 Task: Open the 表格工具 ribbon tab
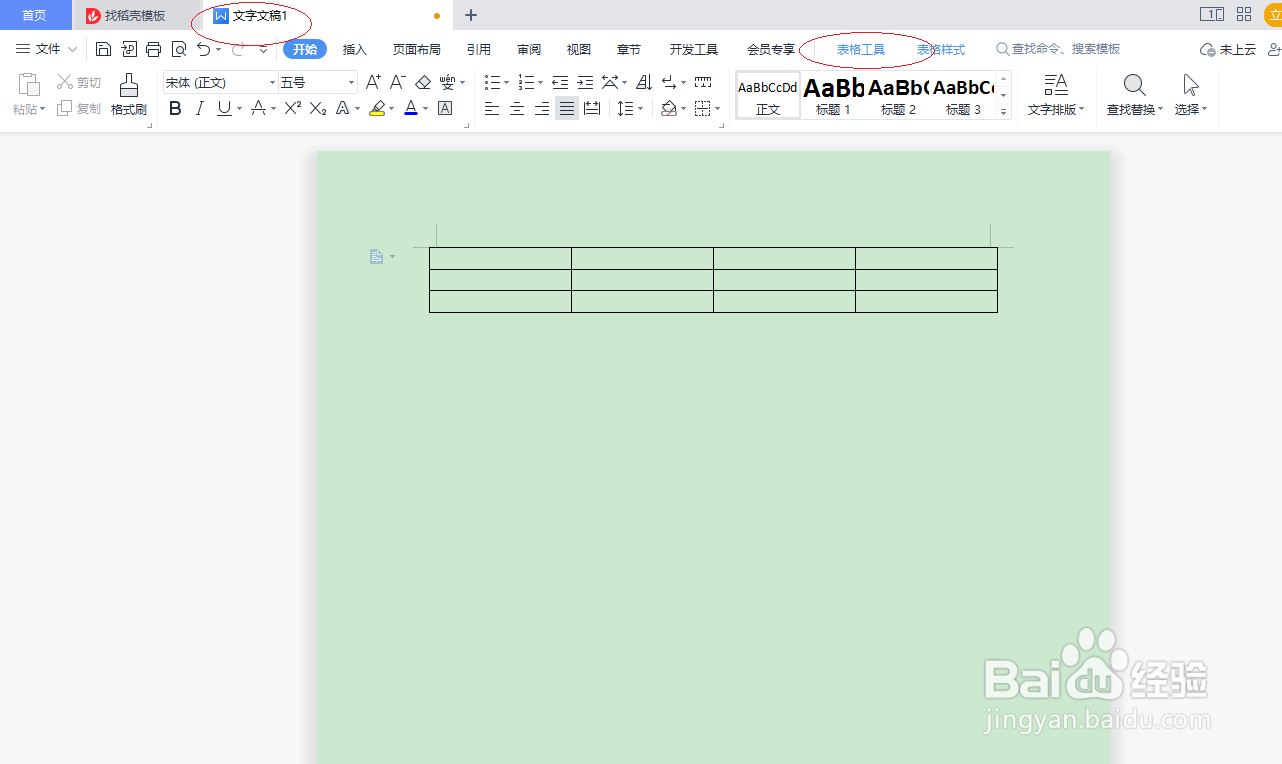(861, 49)
